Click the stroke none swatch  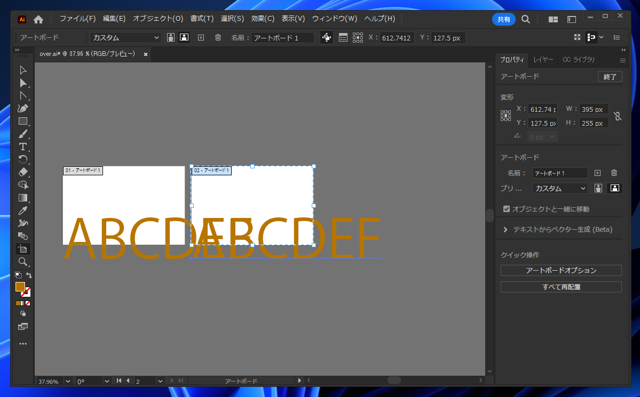pos(26,292)
